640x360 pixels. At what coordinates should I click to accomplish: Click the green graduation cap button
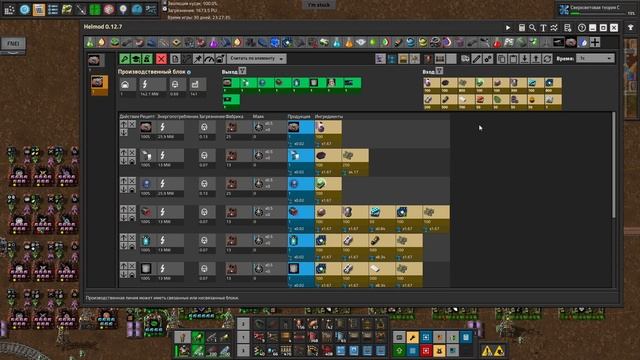click(136, 59)
